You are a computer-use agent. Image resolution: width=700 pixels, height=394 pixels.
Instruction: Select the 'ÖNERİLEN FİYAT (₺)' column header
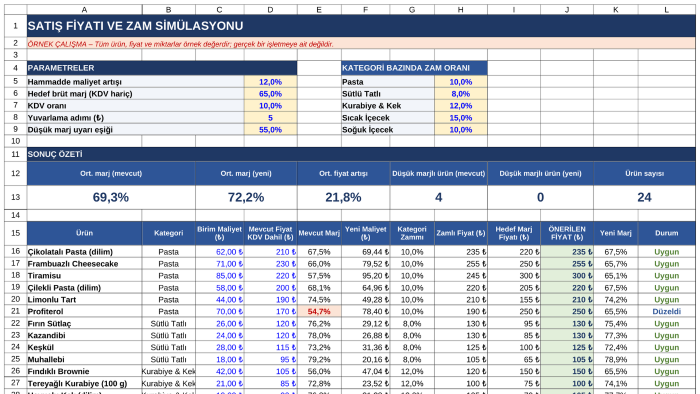pyautogui.click(x=567, y=233)
